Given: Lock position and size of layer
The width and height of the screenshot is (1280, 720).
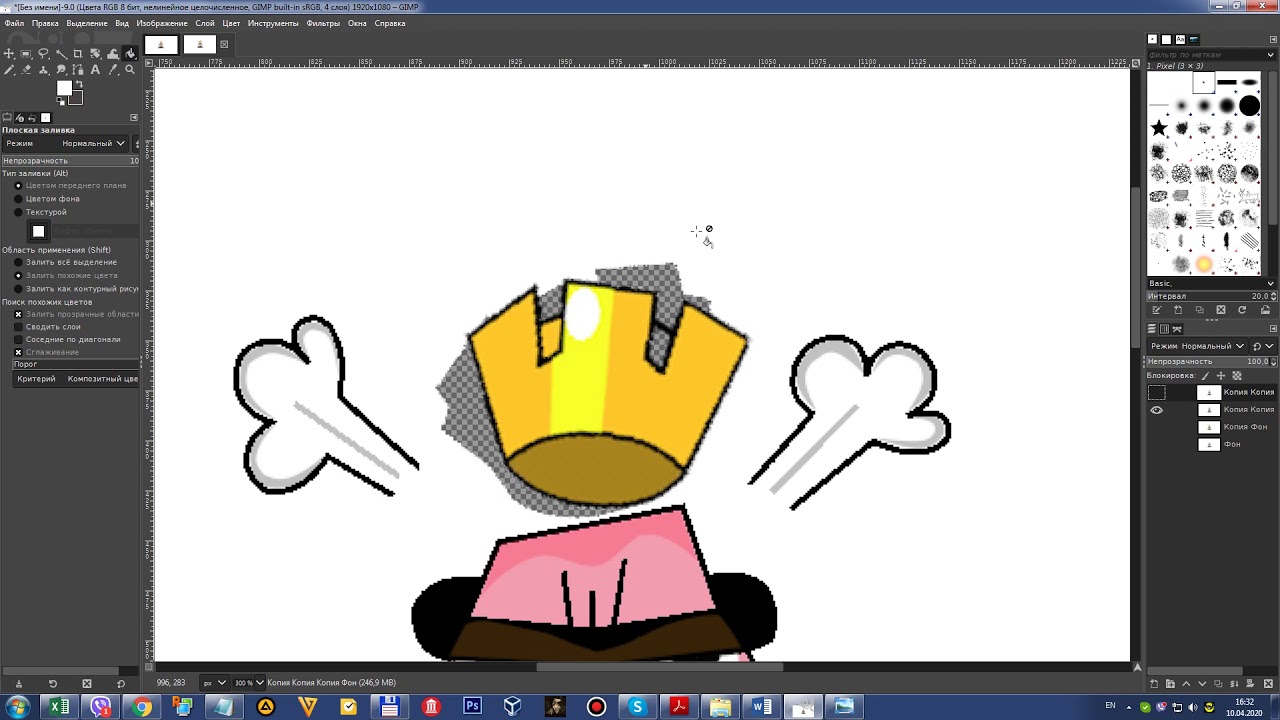Looking at the screenshot, I should [x=1221, y=376].
